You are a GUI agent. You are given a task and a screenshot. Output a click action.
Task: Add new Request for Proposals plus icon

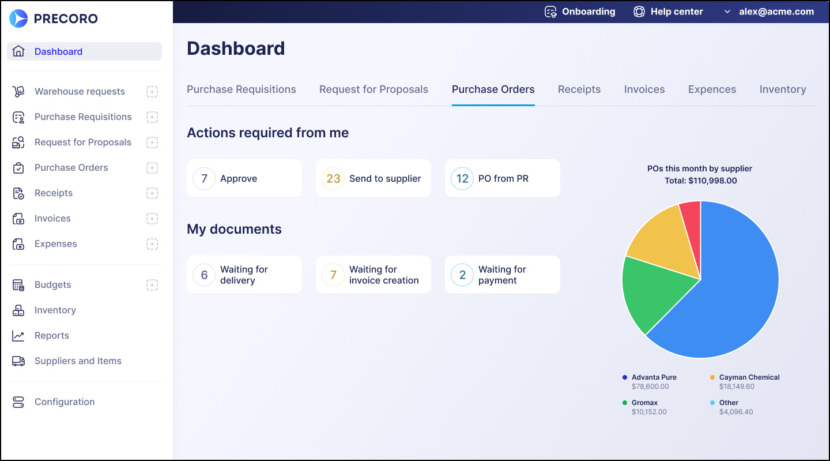(x=152, y=142)
